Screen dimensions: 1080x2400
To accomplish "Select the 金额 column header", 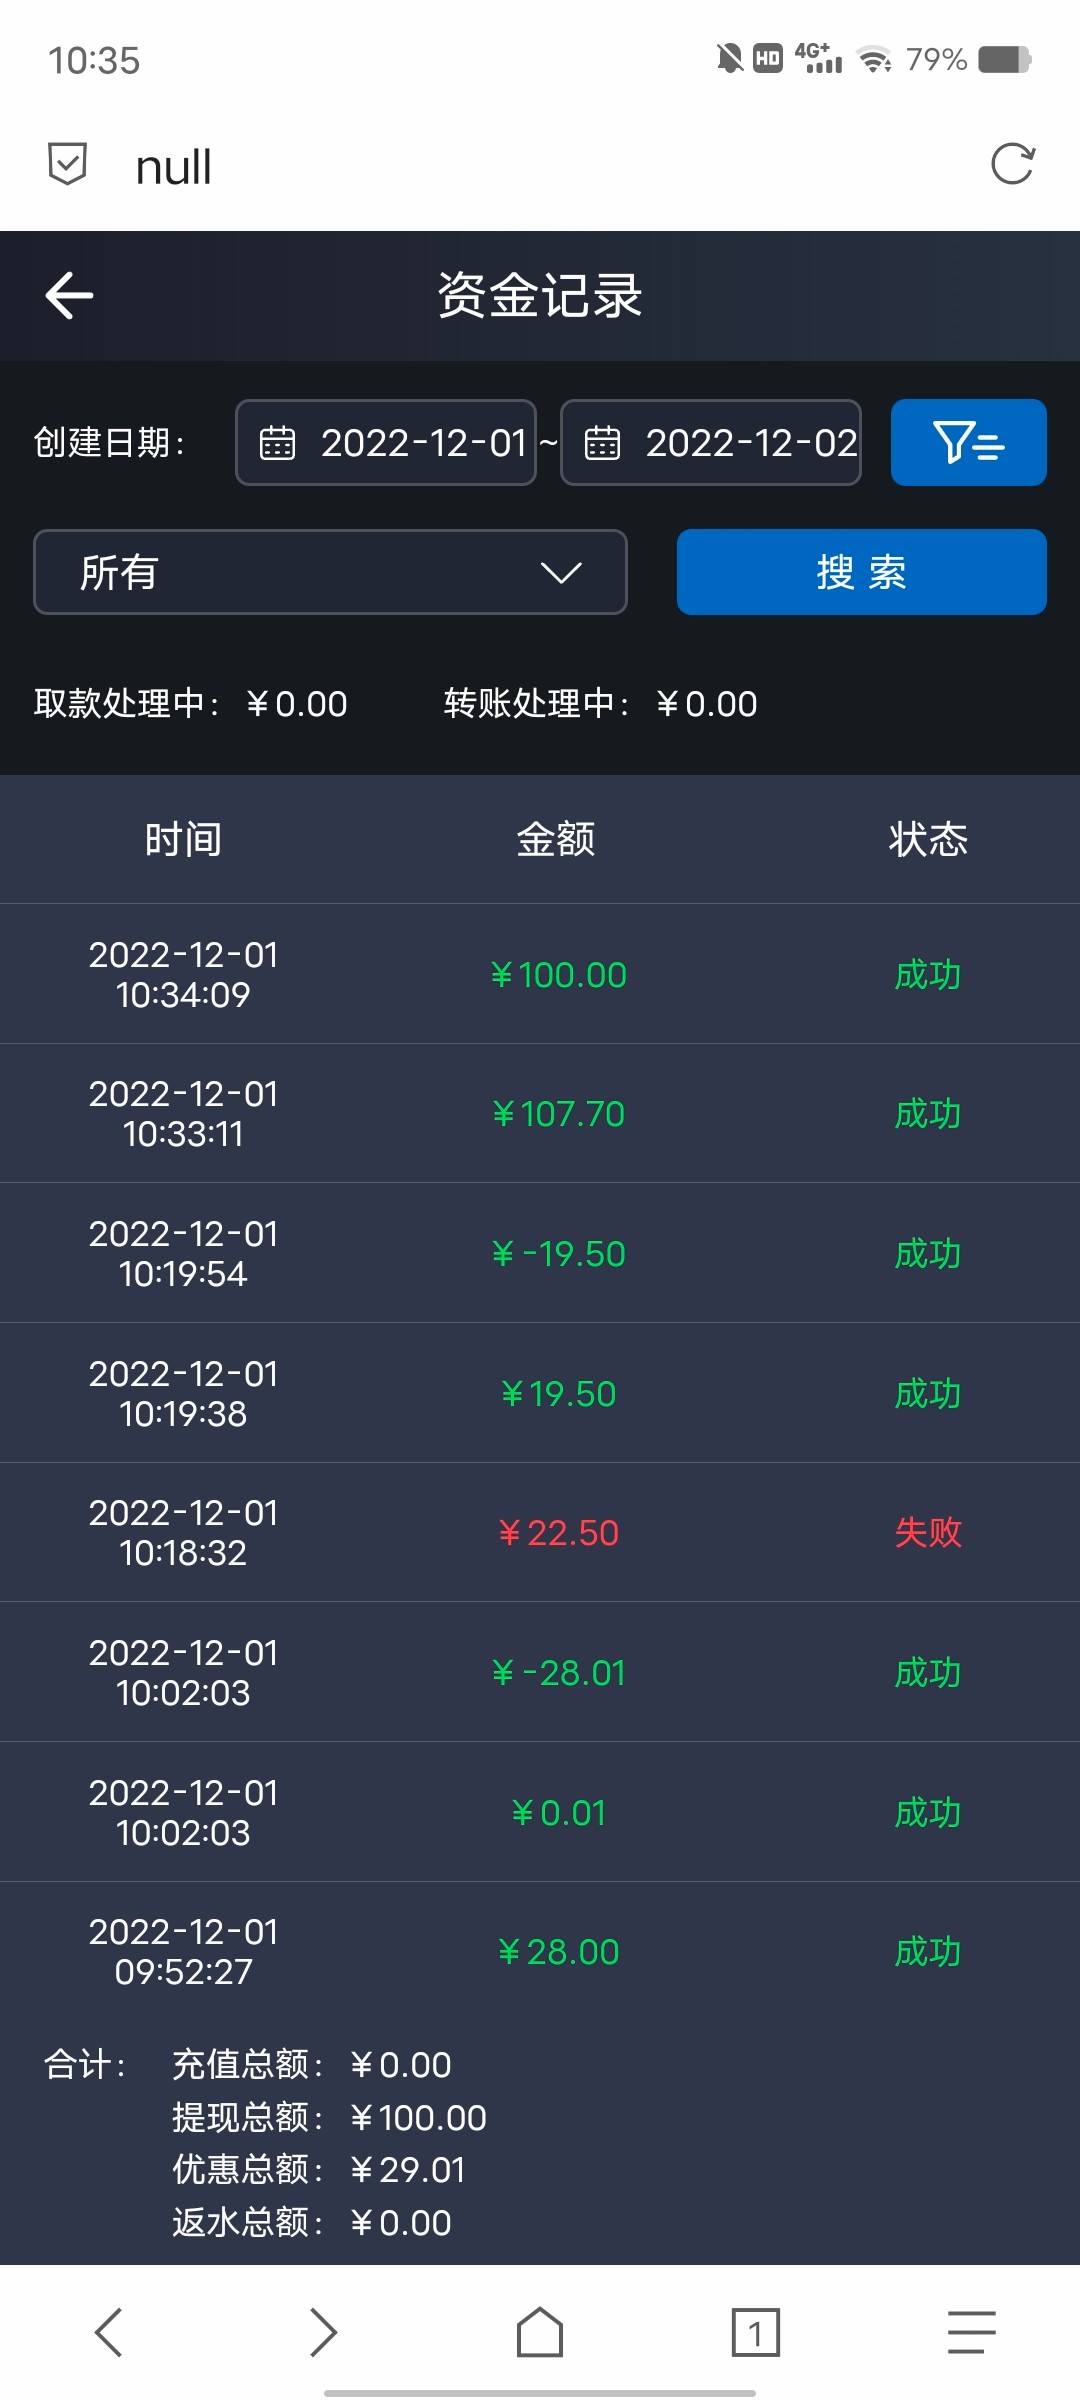I will point(556,839).
